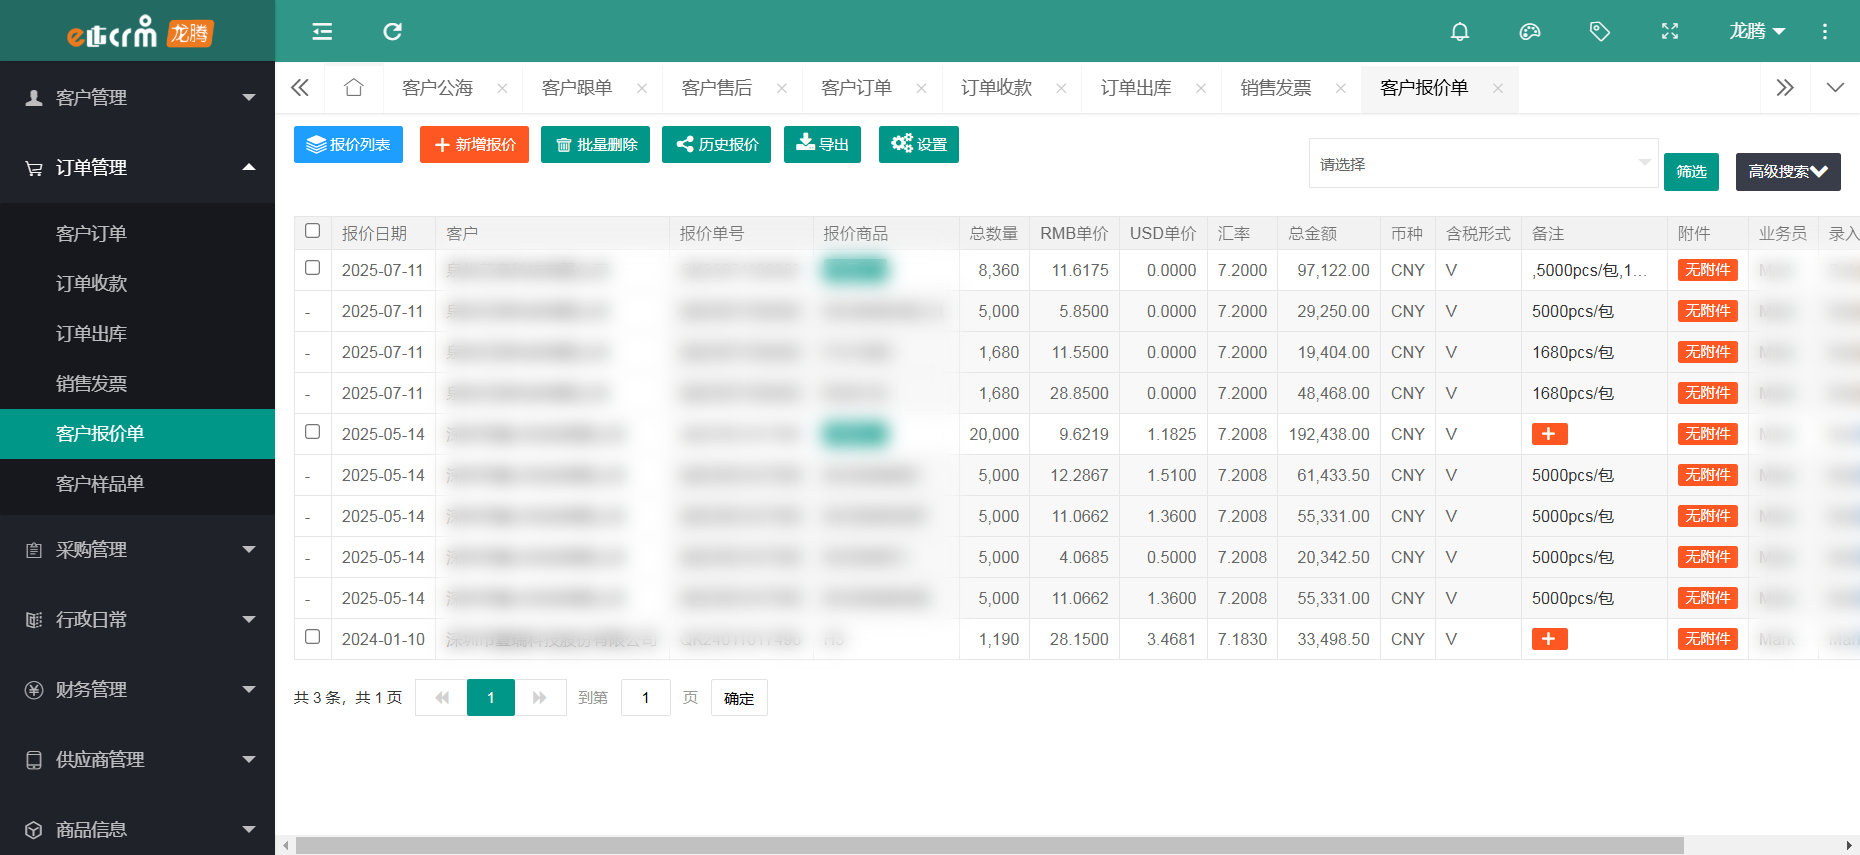
Task: Click the refresh icon in the top bar
Action: (392, 32)
